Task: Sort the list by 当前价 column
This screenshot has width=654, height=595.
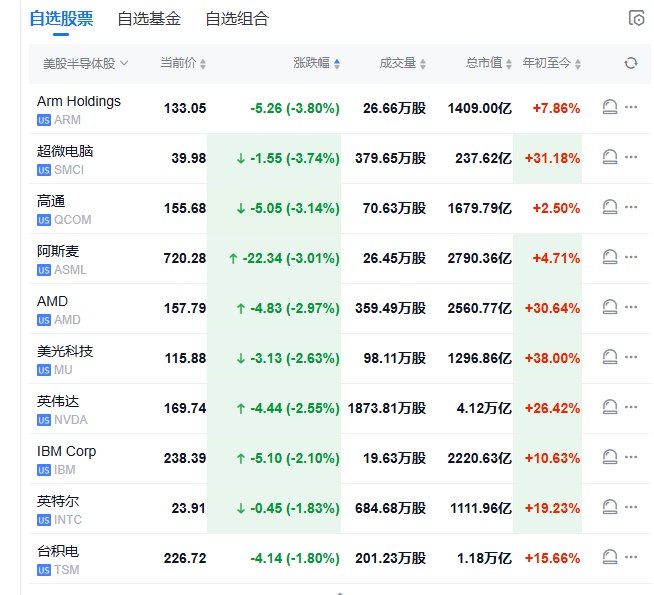Action: [183, 63]
